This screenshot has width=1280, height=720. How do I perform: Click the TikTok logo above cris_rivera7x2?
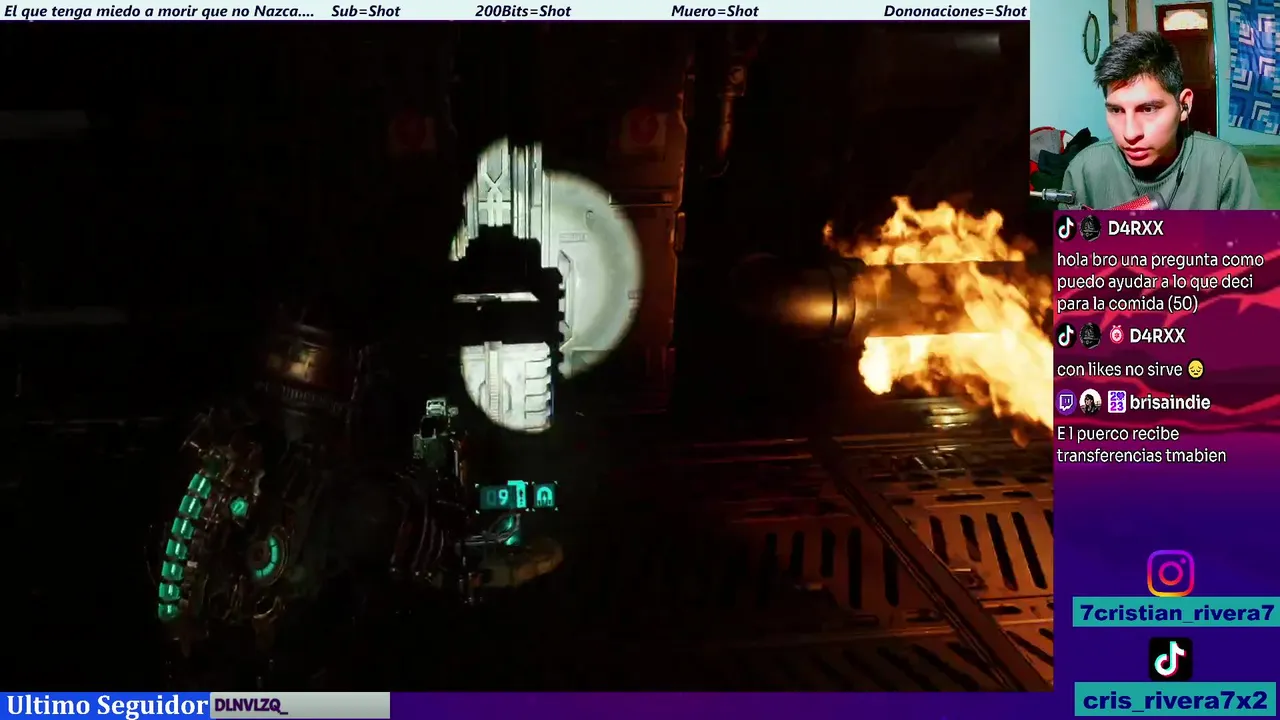click(1170, 658)
